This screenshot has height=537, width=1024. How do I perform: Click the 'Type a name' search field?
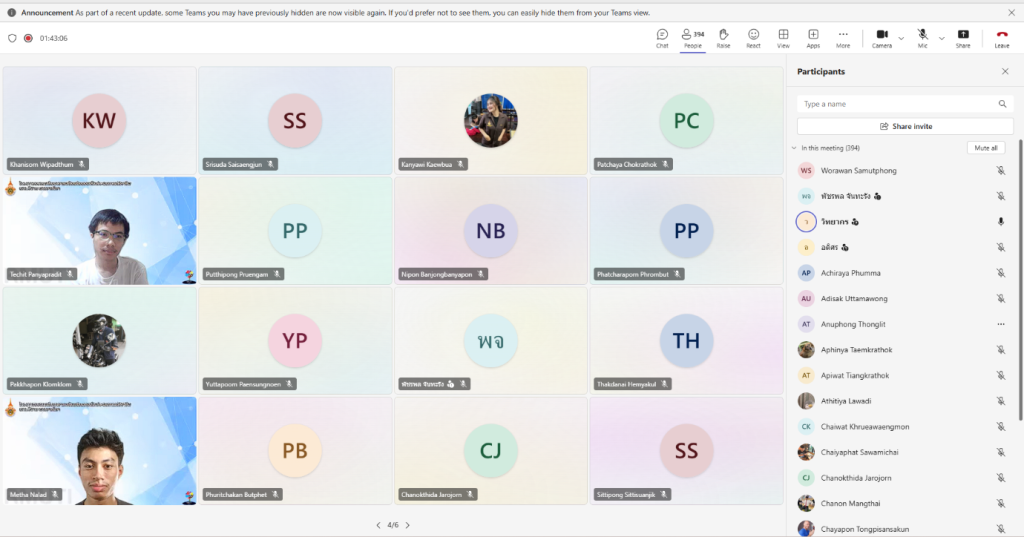897,104
